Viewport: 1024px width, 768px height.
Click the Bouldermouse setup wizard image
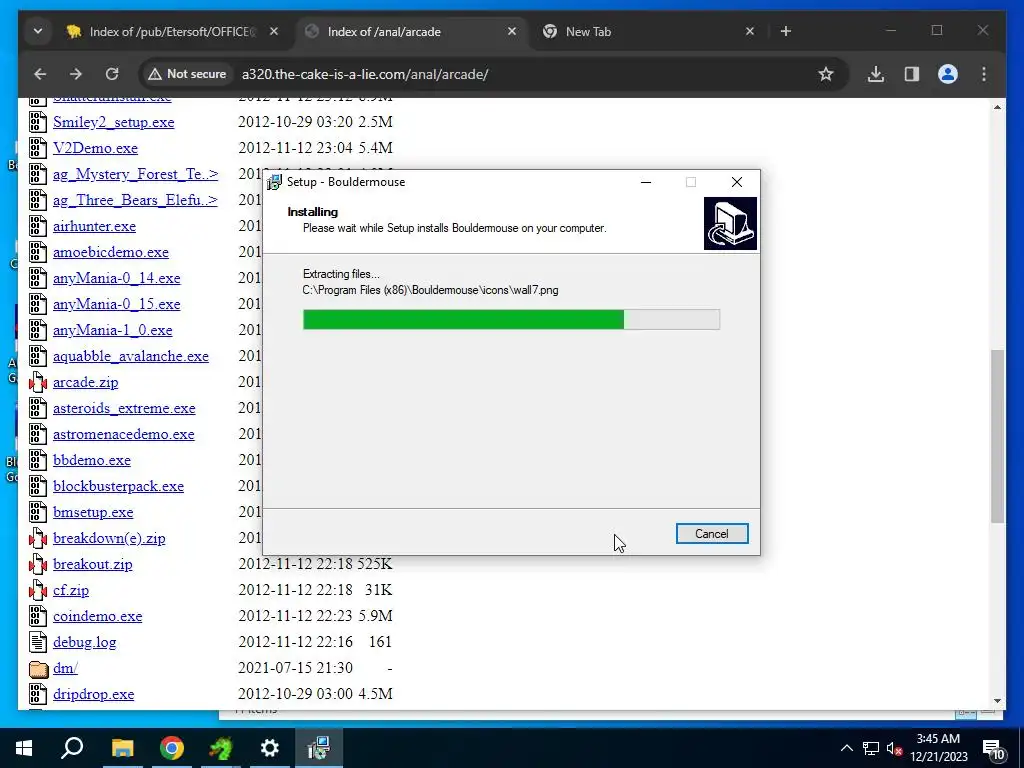click(730, 223)
